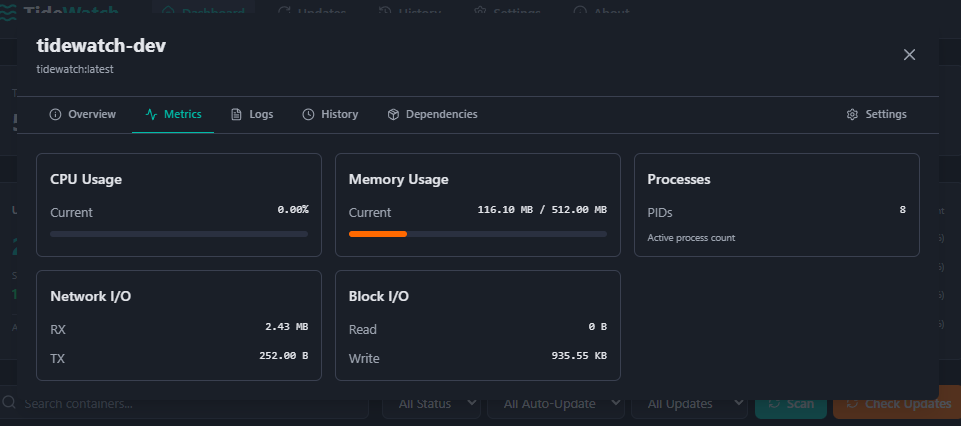Focus the Search containers input field
Viewport: 961px width, 426px height.
tap(190, 404)
